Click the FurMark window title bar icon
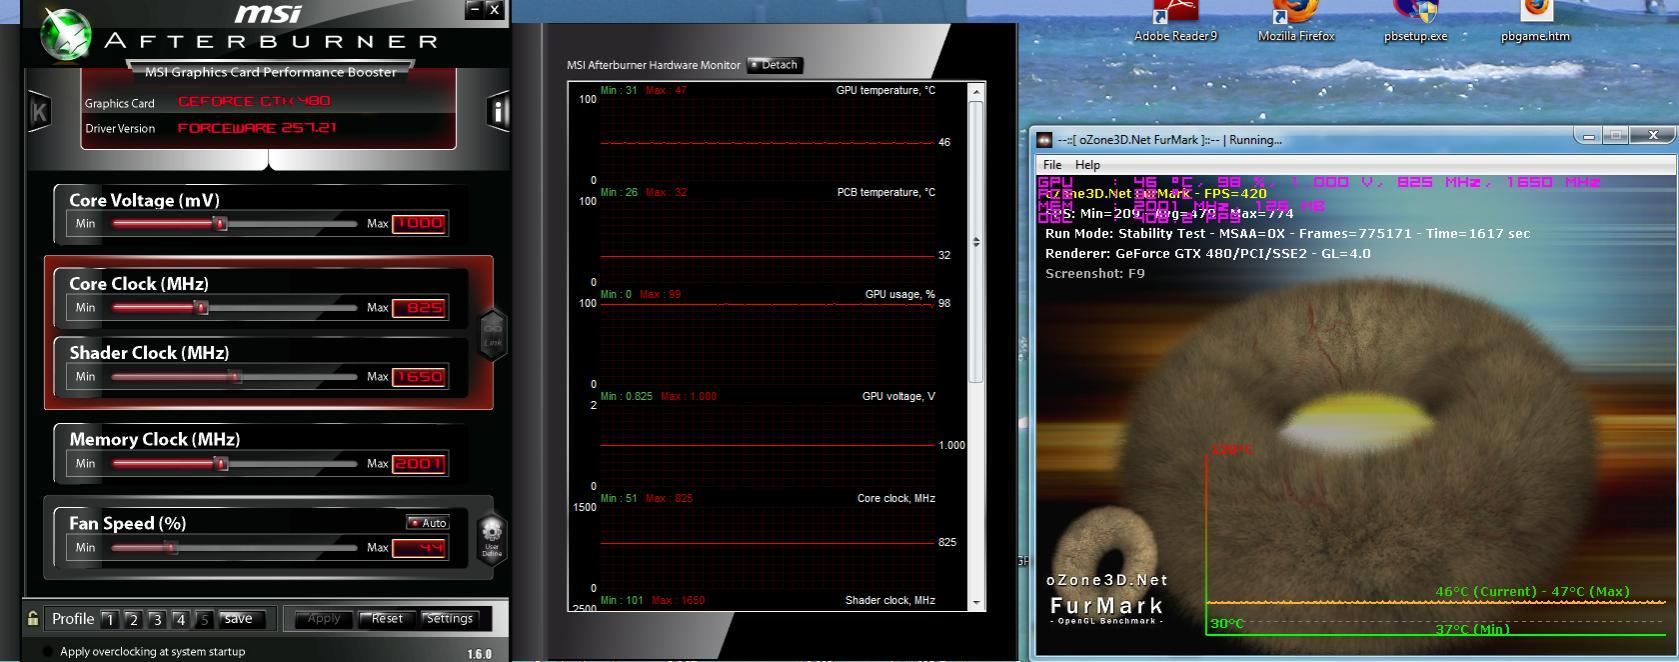Image resolution: width=1679 pixels, height=662 pixels. click(1044, 140)
